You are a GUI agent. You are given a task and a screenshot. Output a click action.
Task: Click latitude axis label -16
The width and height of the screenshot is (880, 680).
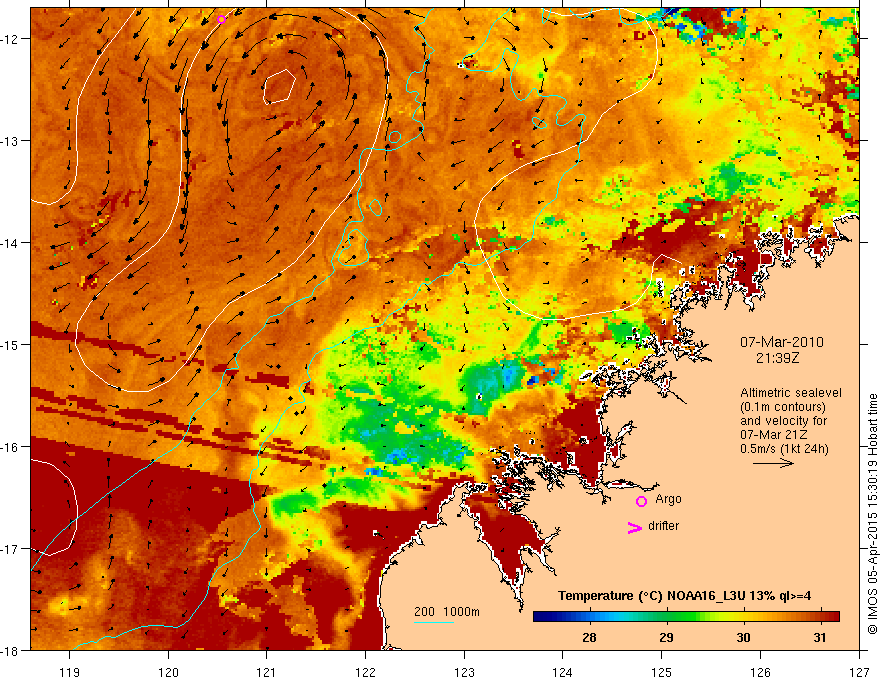11,447
